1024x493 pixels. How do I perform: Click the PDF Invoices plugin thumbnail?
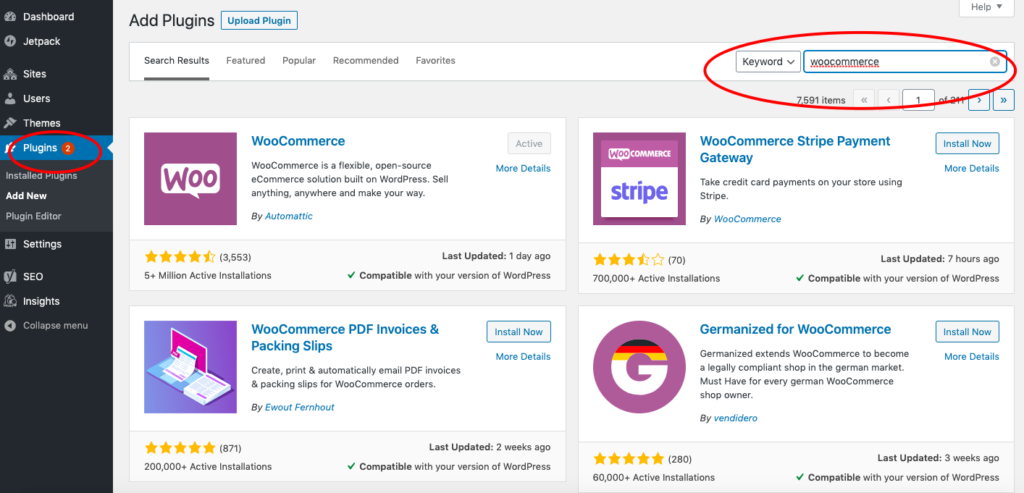tap(190, 367)
